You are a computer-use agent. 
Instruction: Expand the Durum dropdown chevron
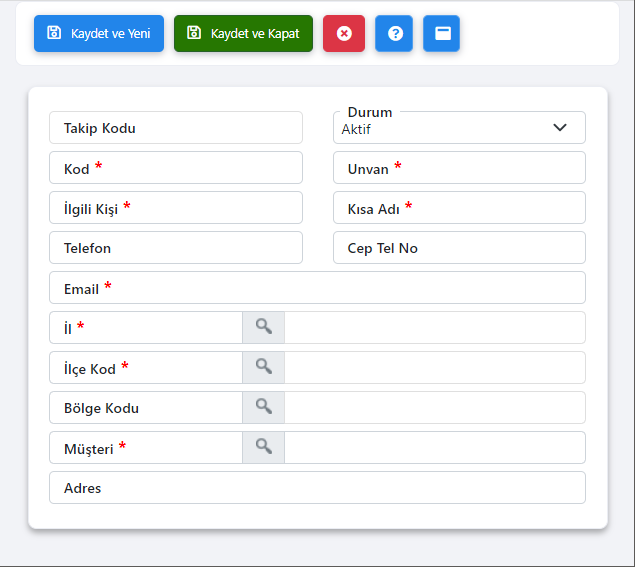(560, 128)
